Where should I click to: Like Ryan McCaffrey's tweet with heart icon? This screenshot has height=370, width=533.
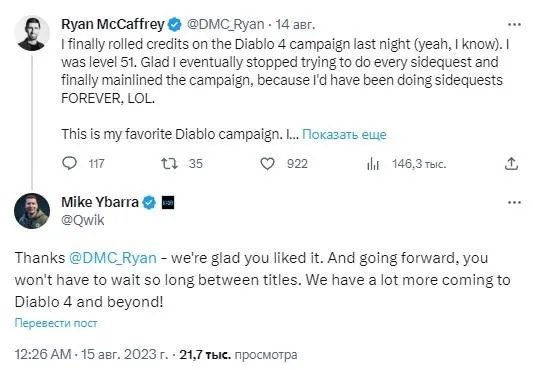coord(268,164)
